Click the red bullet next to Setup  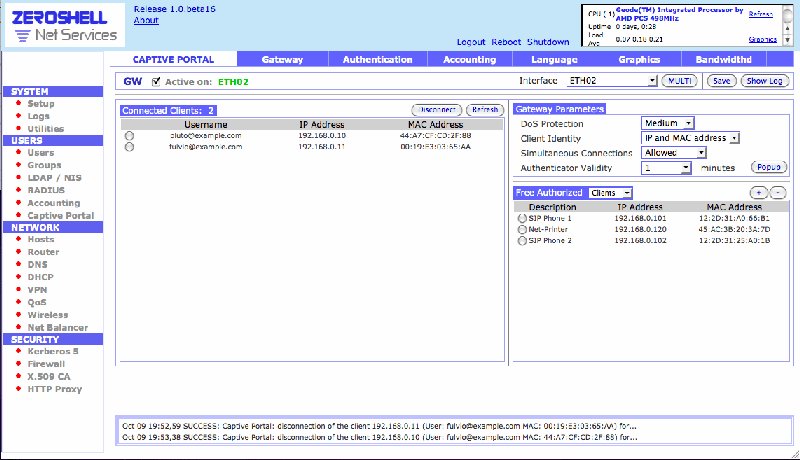[18, 104]
